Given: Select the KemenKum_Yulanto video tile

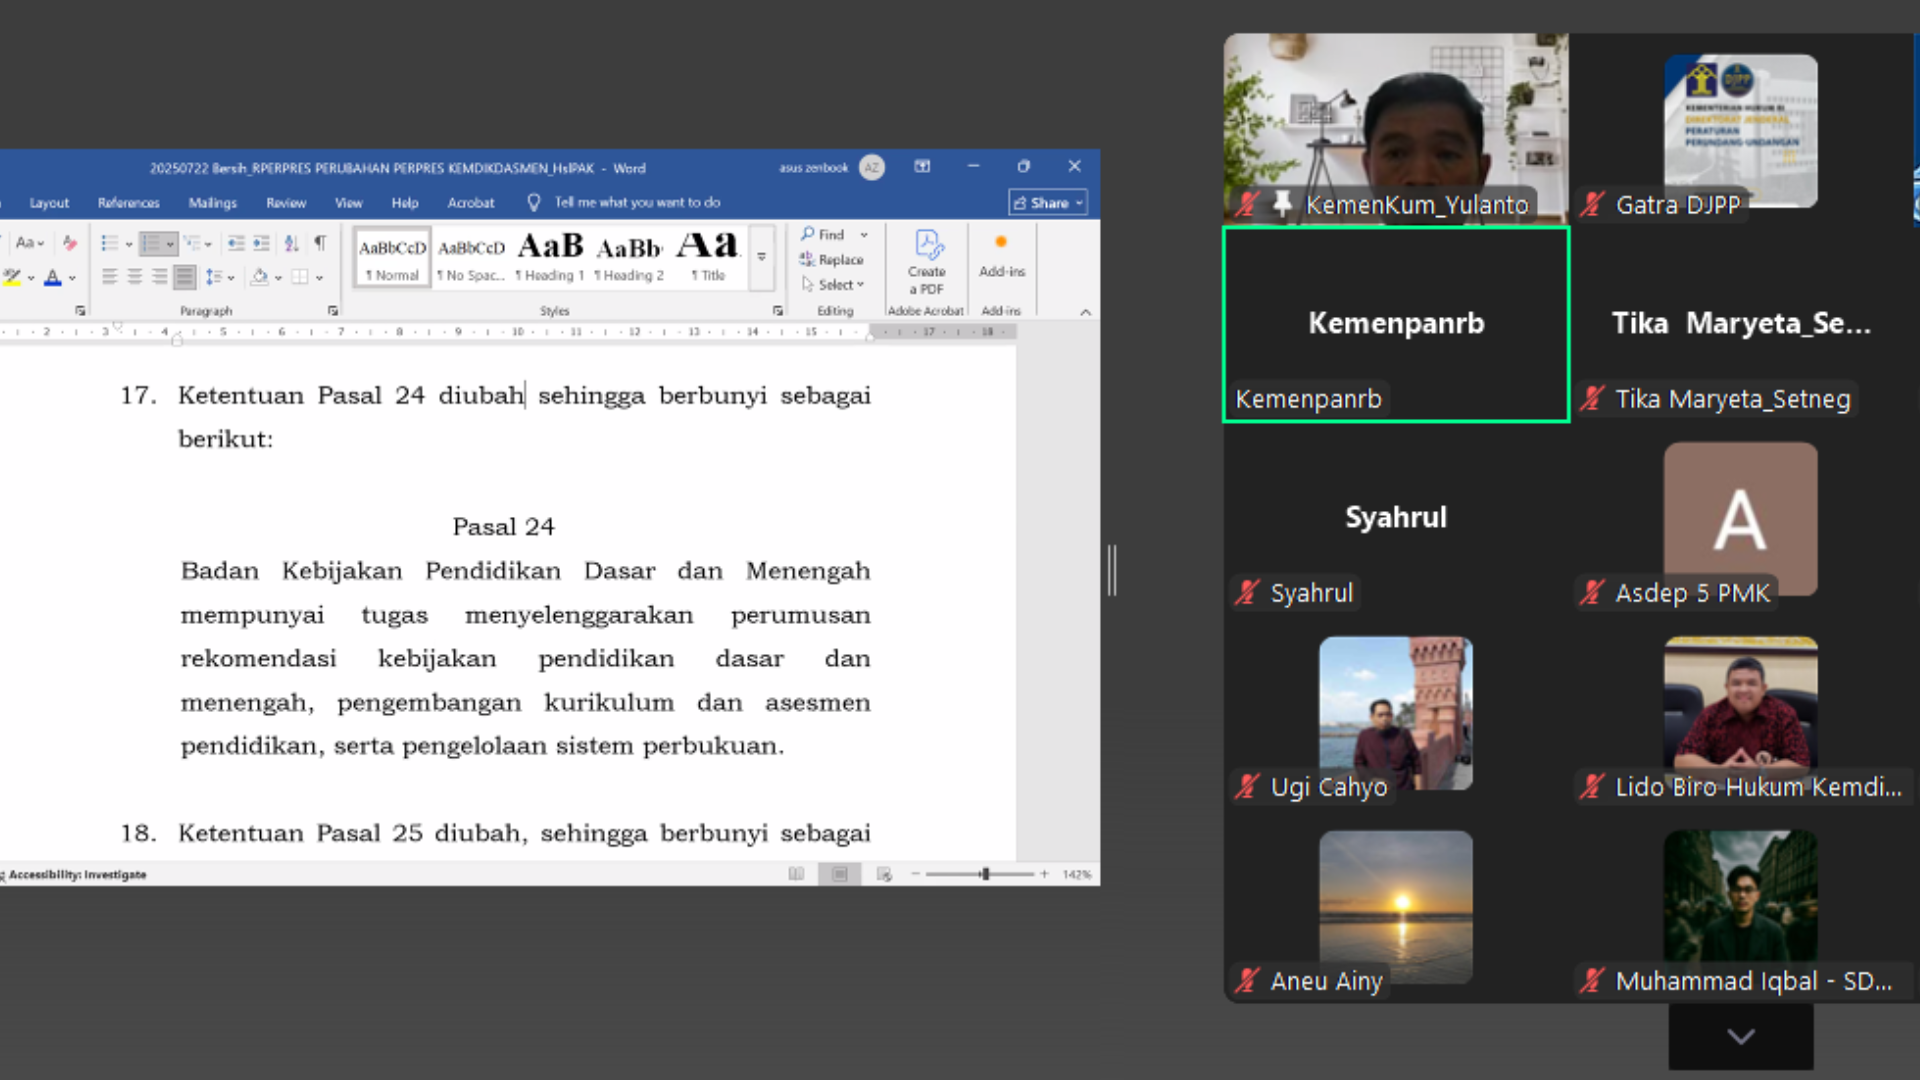Looking at the screenshot, I should click(x=1396, y=128).
